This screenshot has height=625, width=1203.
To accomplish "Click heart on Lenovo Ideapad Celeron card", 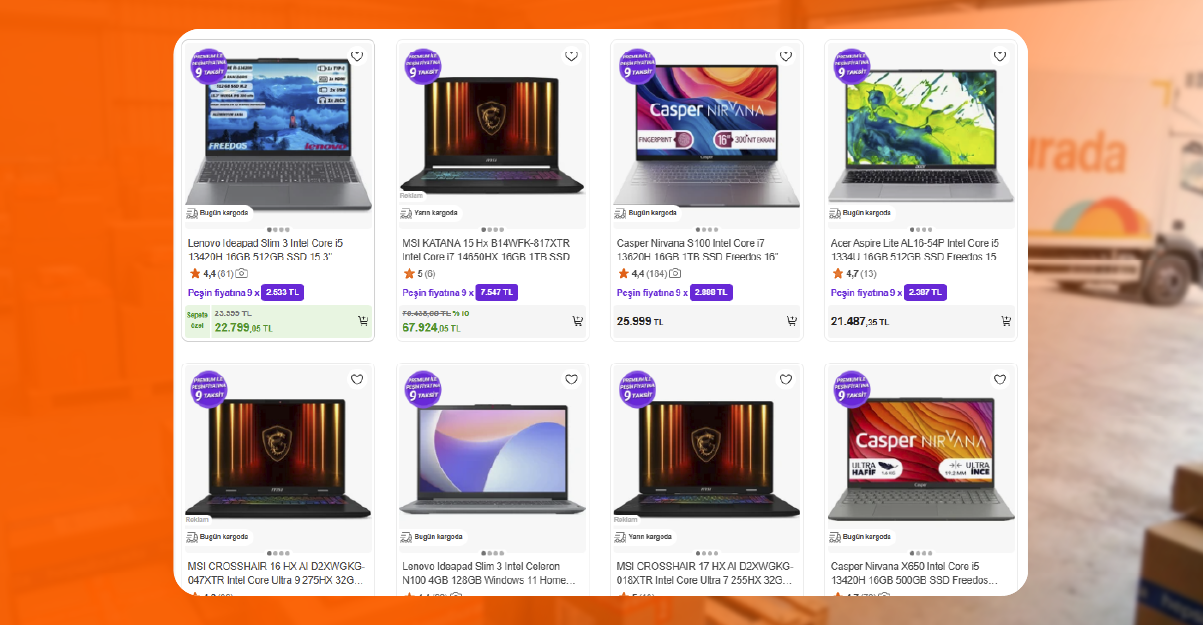I will [571, 379].
